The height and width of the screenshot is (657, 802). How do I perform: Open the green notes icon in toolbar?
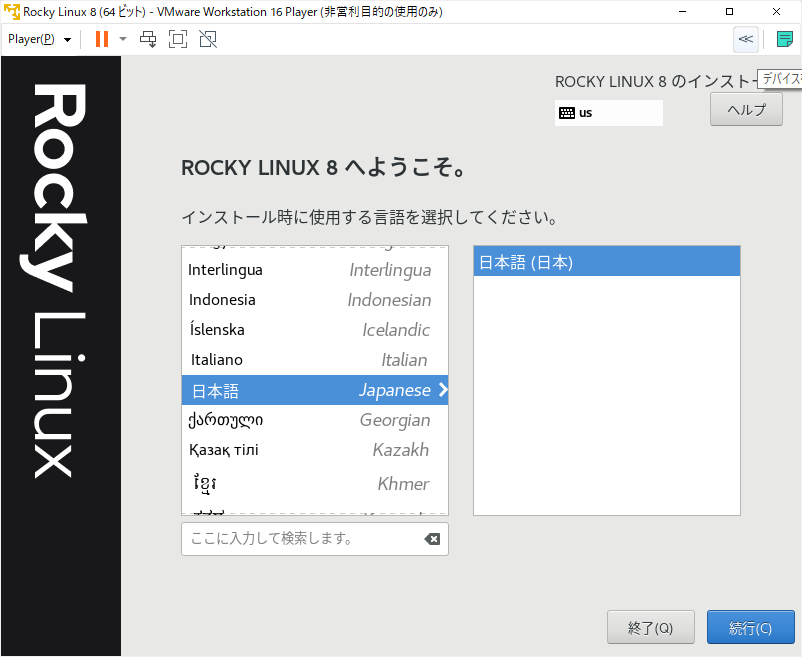pos(785,39)
